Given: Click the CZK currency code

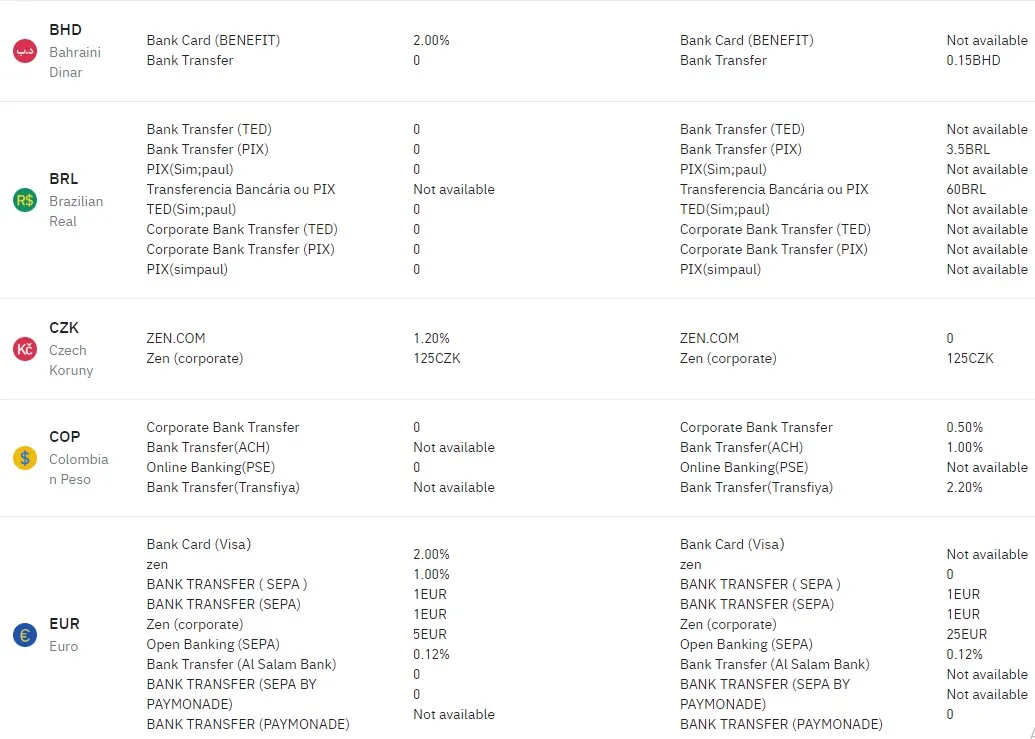Looking at the screenshot, I should point(64,328).
